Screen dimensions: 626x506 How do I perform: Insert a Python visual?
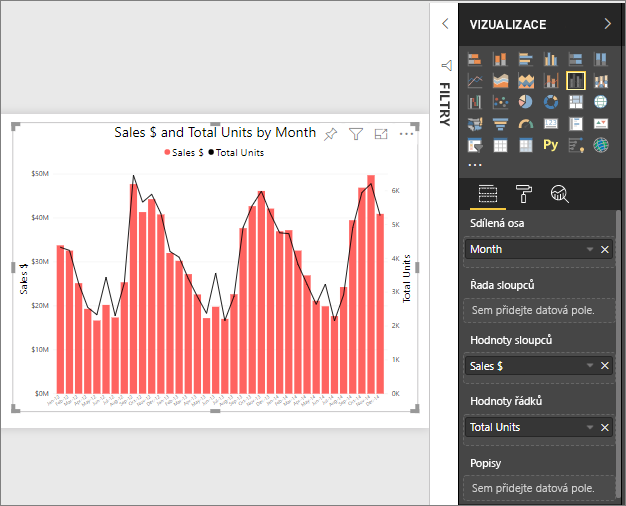point(551,145)
